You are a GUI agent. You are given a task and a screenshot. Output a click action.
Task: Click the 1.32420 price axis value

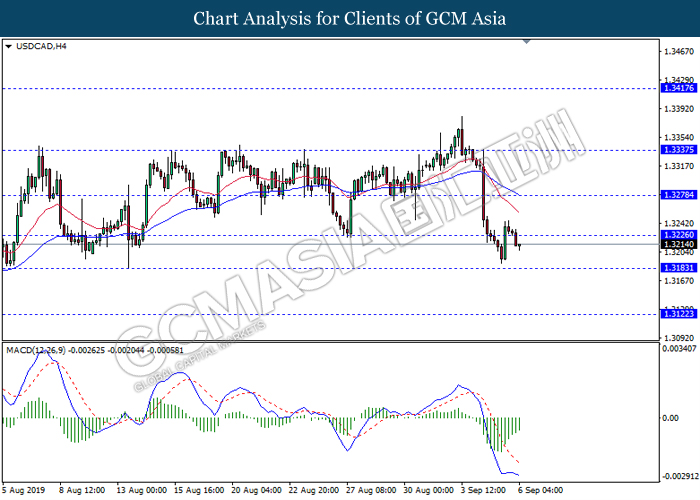pyautogui.click(x=679, y=223)
